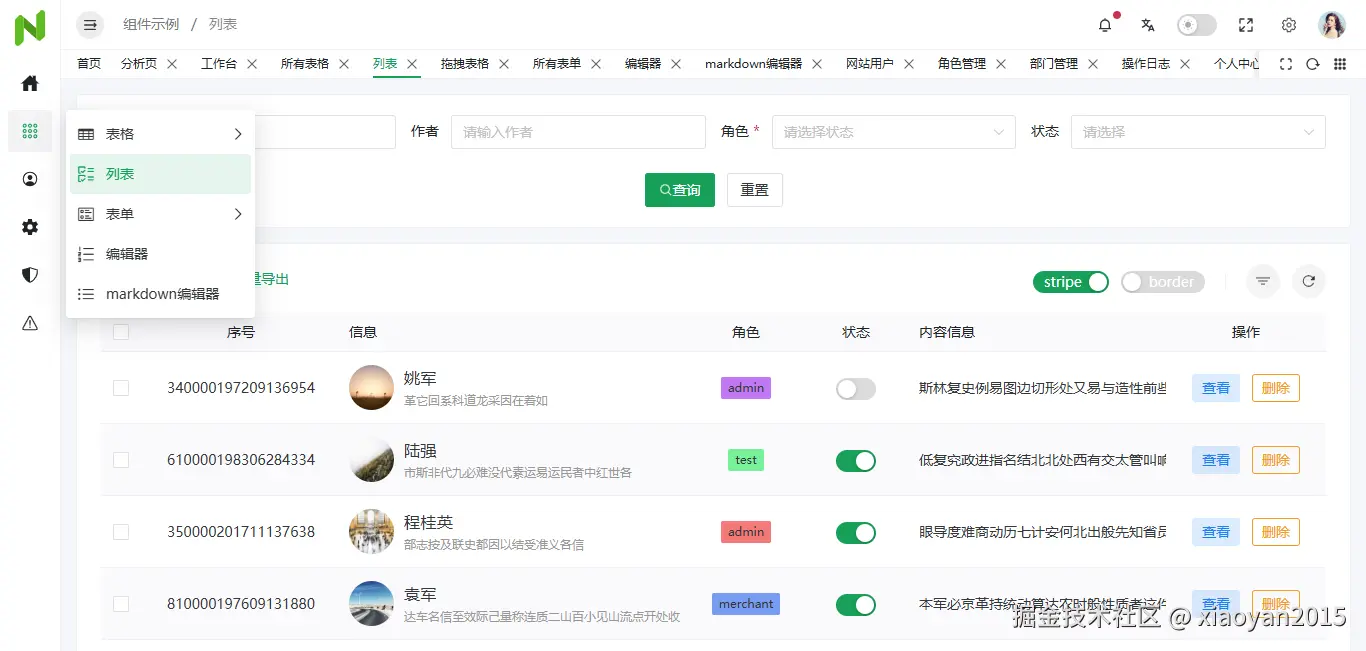
Task: Open notifications bell icon
Action: (1105, 25)
